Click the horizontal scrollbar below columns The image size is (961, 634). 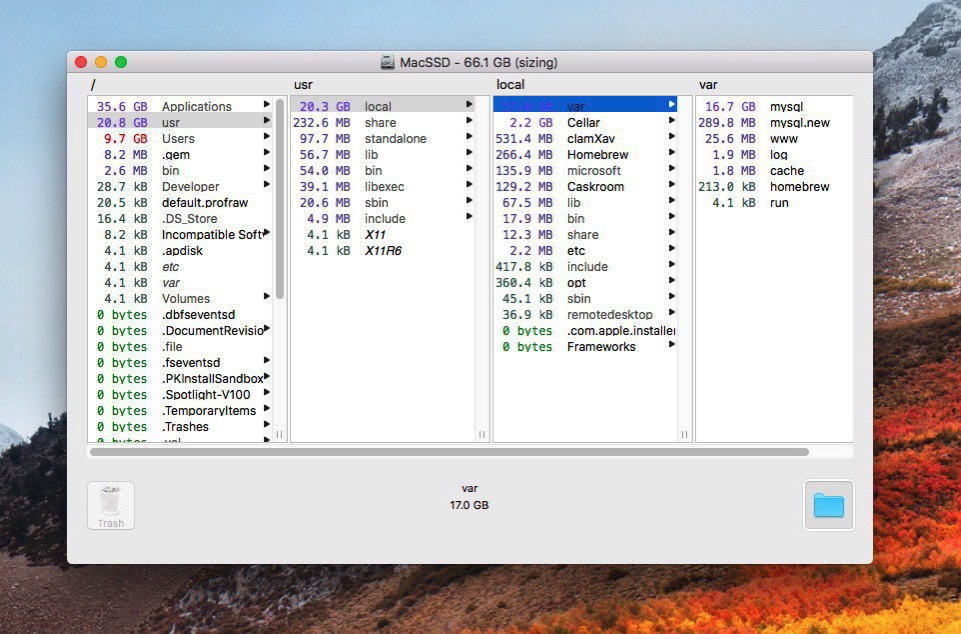(449, 452)
